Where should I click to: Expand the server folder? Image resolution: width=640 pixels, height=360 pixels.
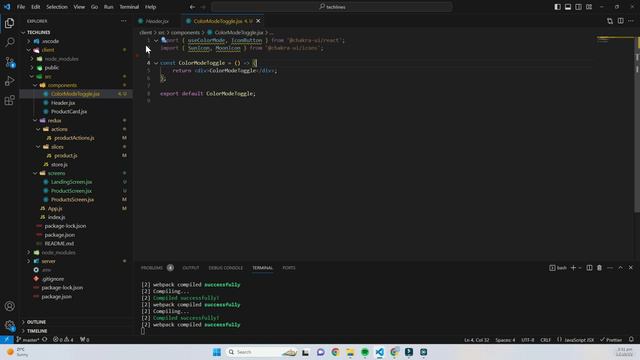tap(29, 261)
